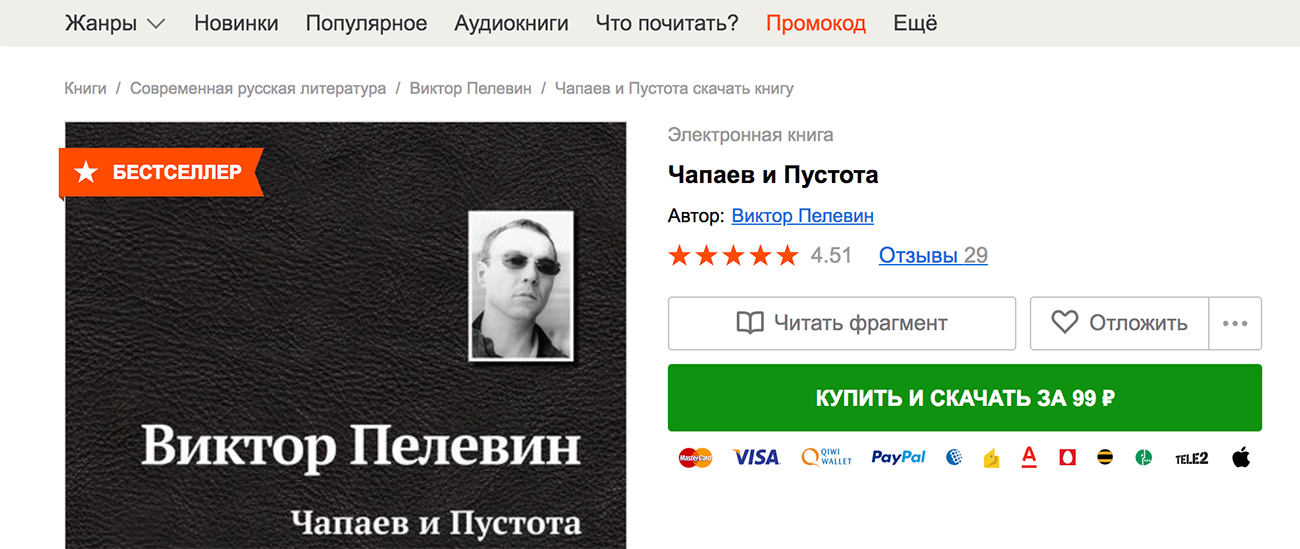This screenshot has width=1300, height=549.
Task: Pick QIWI Wallet payment option
Action: pyautogui.click(x=825, y=457)
